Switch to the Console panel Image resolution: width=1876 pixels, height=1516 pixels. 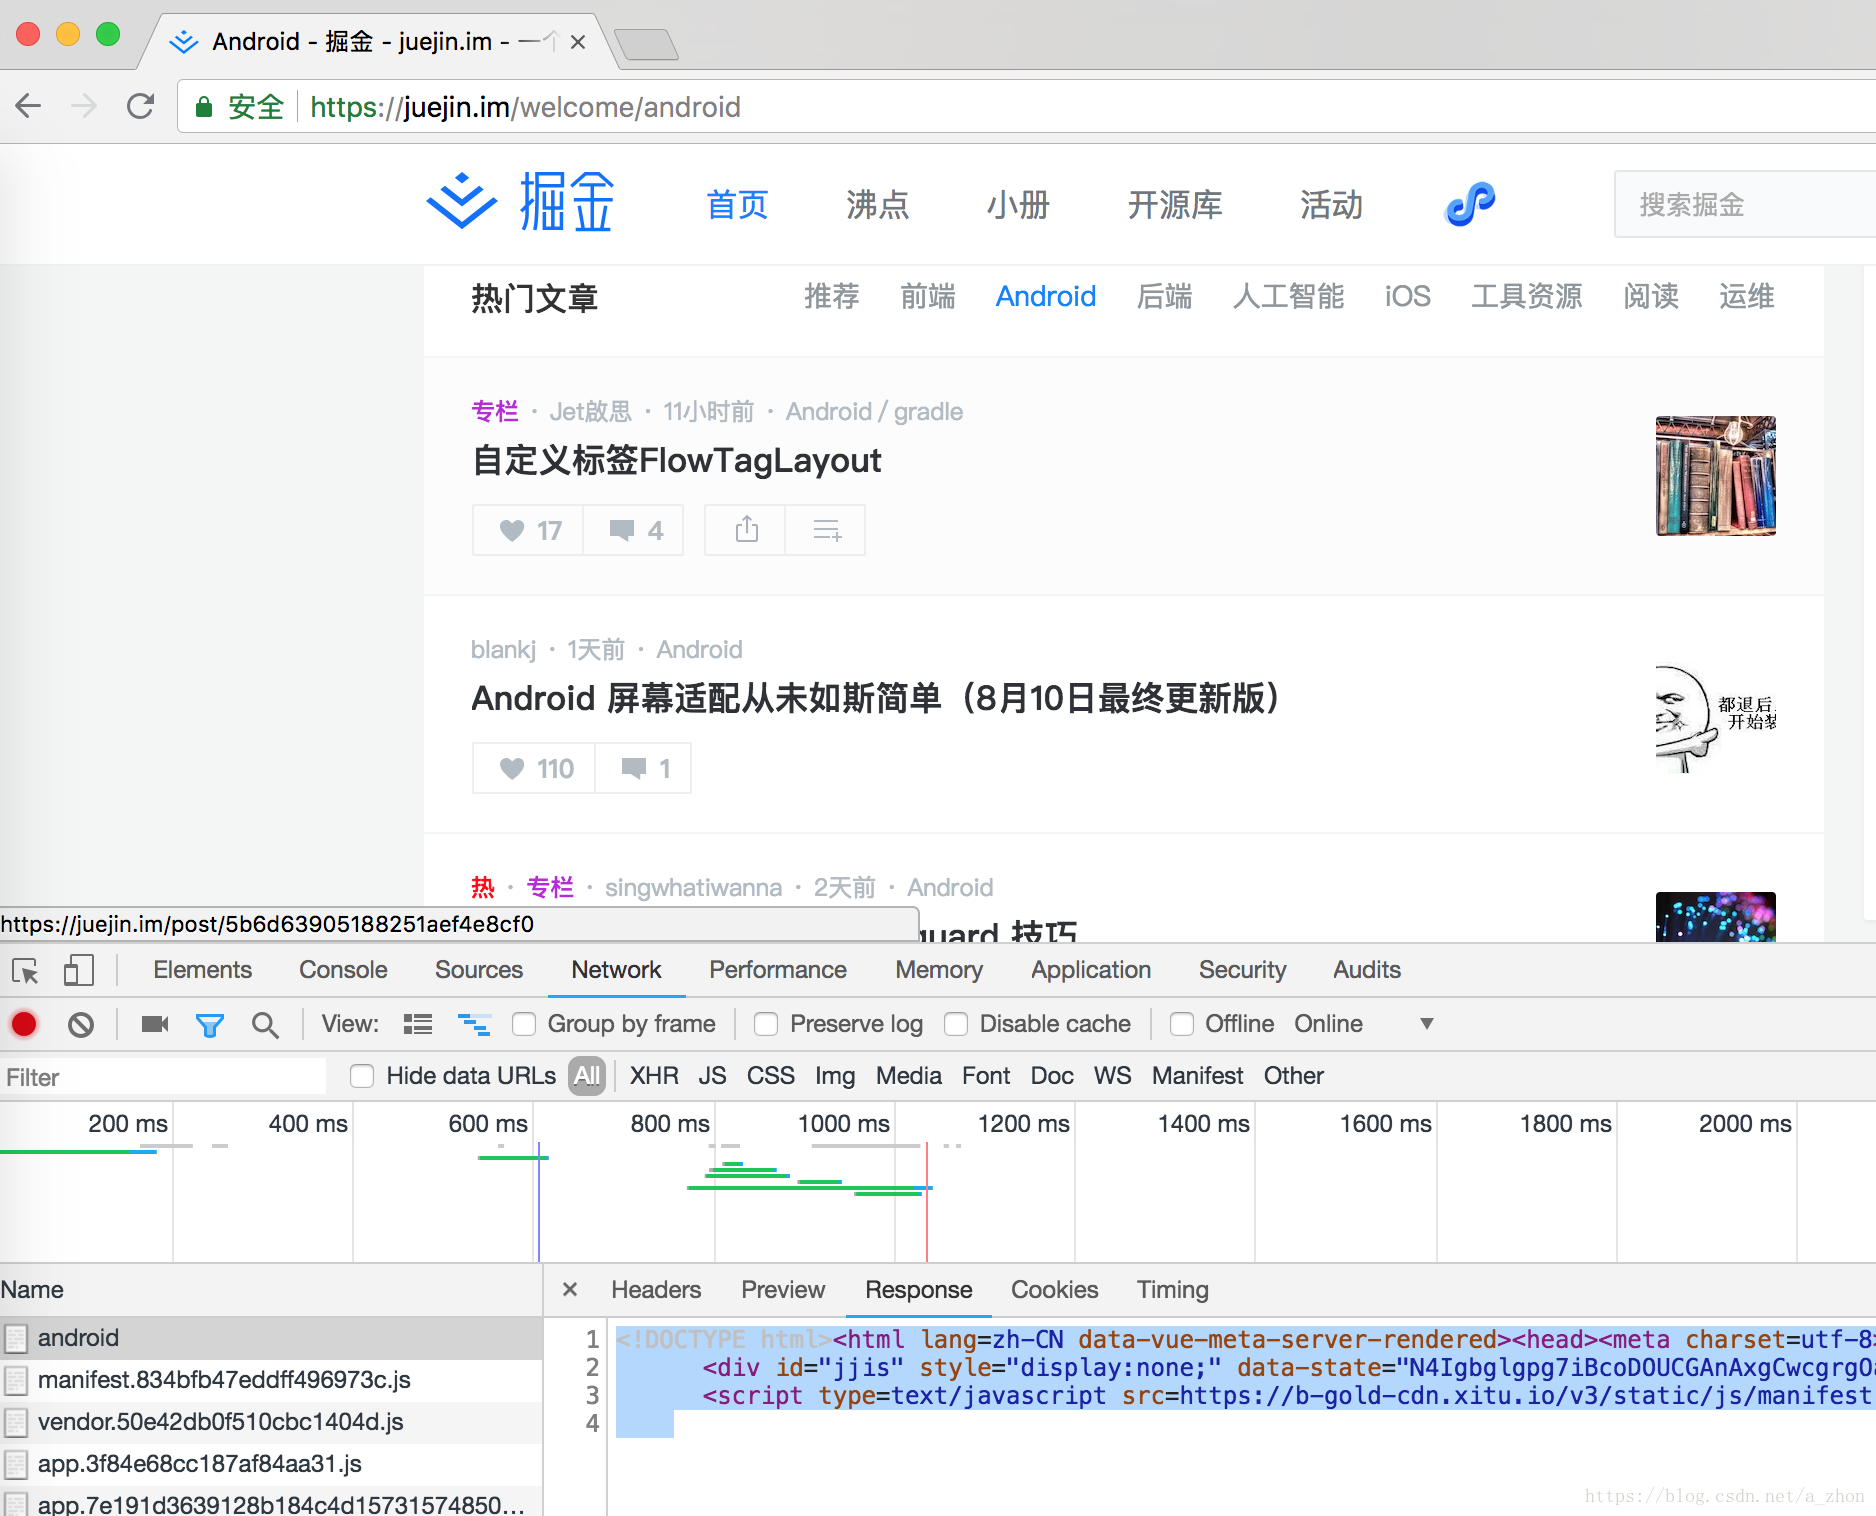point(343,970)
